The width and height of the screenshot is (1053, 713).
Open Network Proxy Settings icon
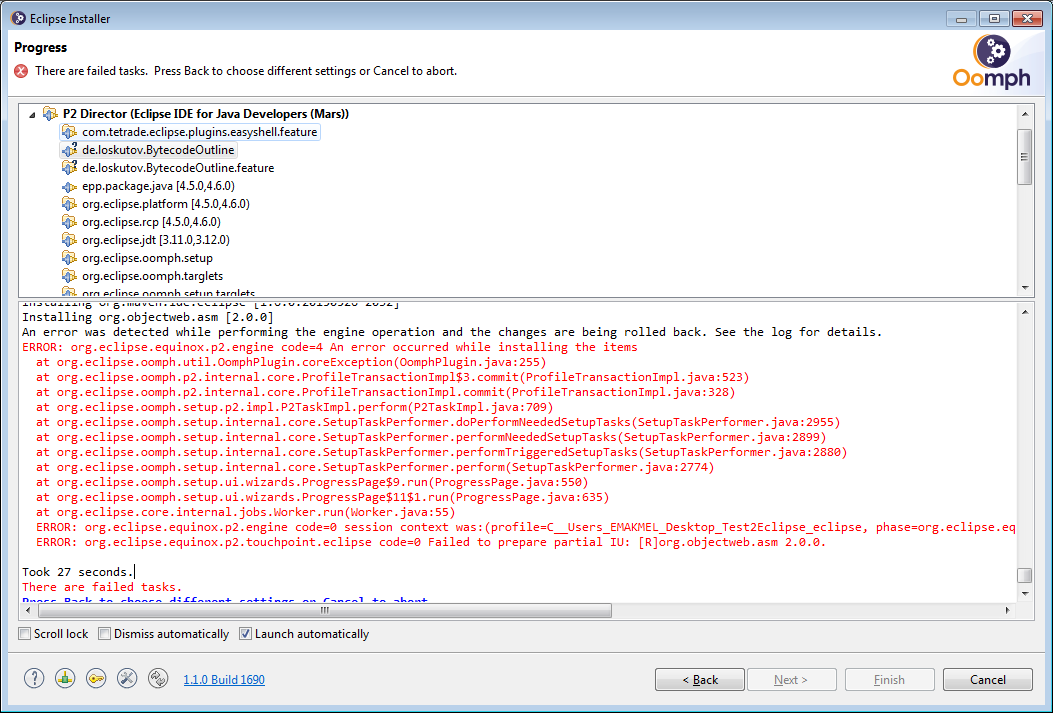65,678
